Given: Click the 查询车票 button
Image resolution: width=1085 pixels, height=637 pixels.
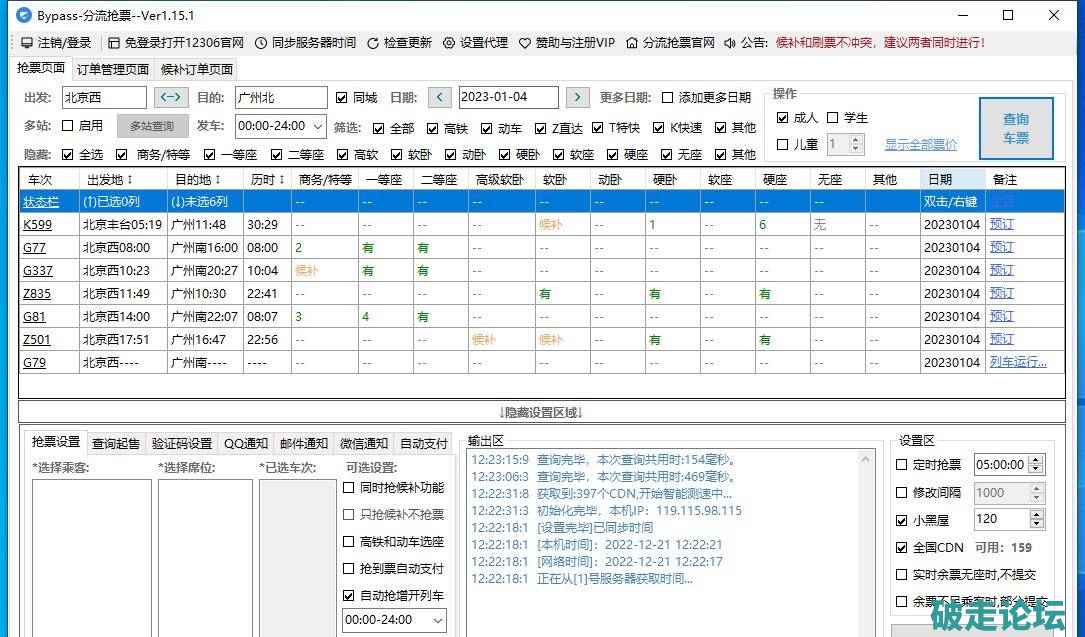Looking at the screenshot, I should tap(1015, 128).
